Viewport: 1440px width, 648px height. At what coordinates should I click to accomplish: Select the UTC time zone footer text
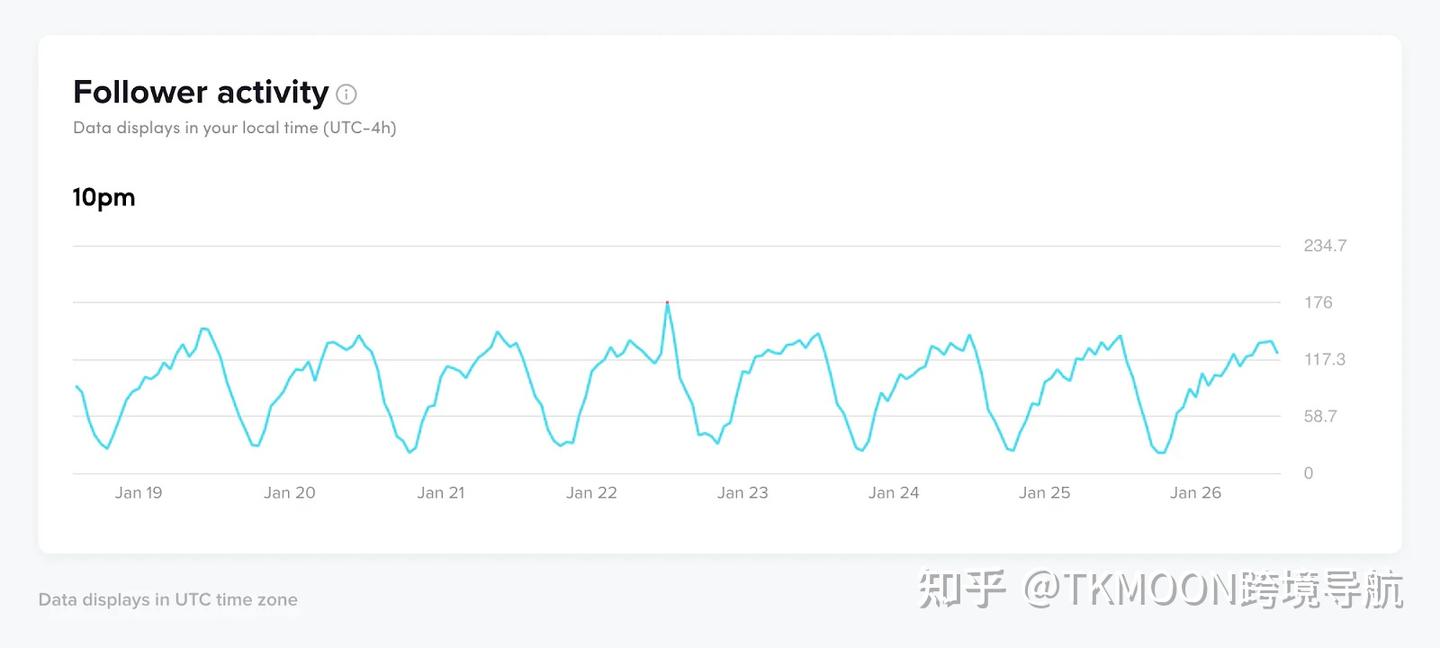click(167, 599)
